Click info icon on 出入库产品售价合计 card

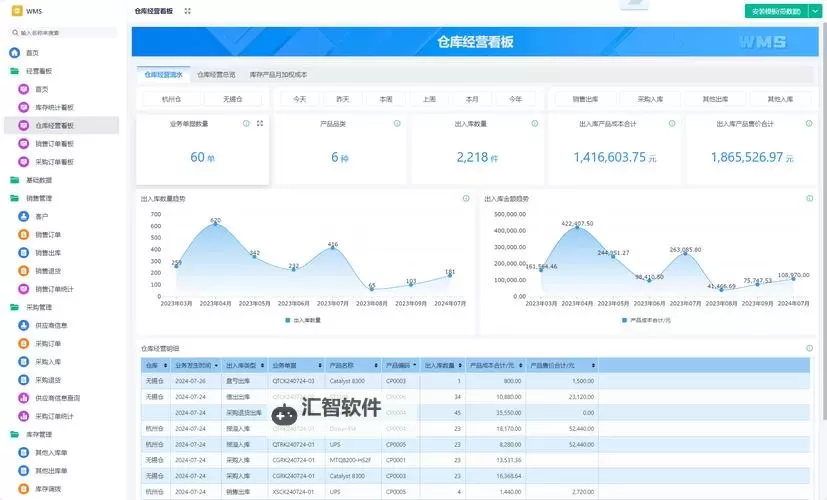coord(809,123)
